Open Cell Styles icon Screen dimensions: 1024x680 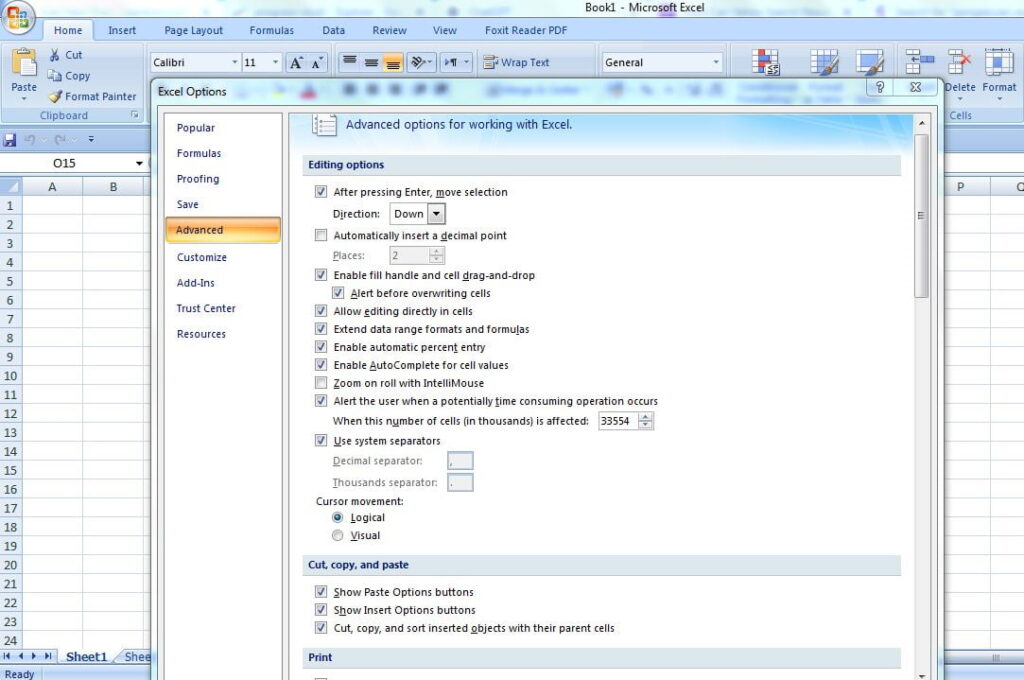869,63
